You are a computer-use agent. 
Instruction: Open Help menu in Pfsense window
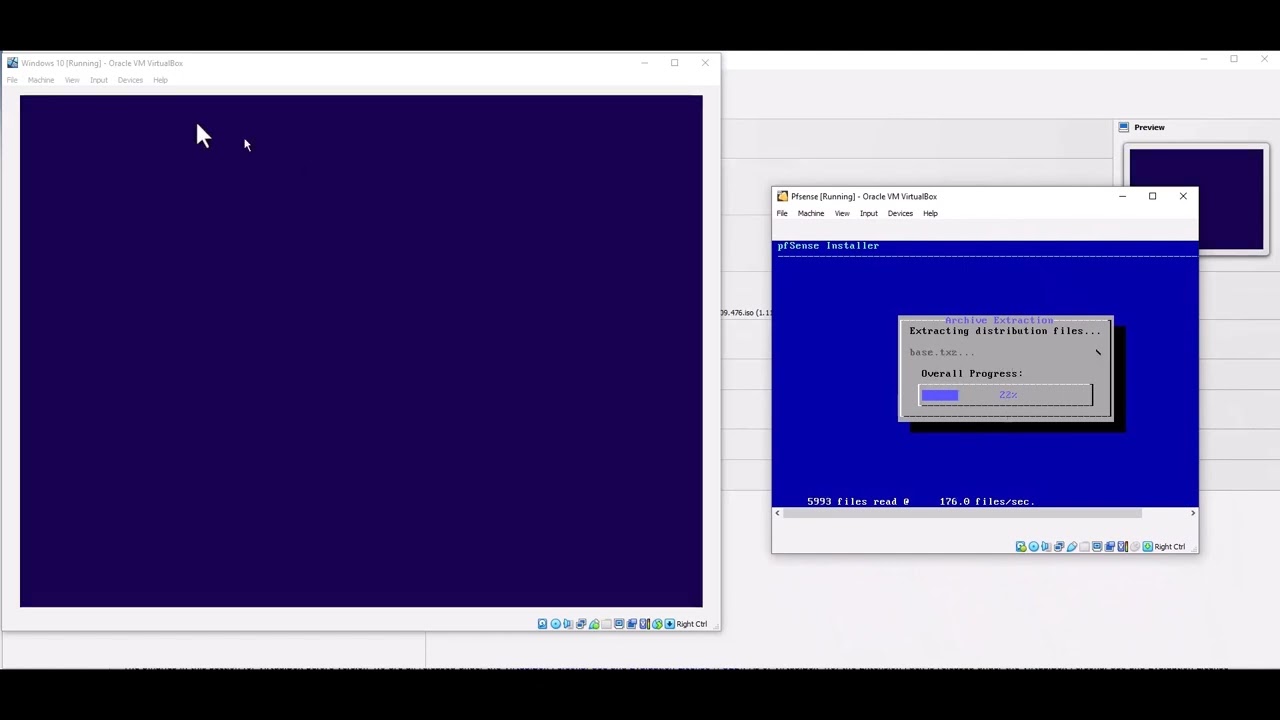(930, 213)
